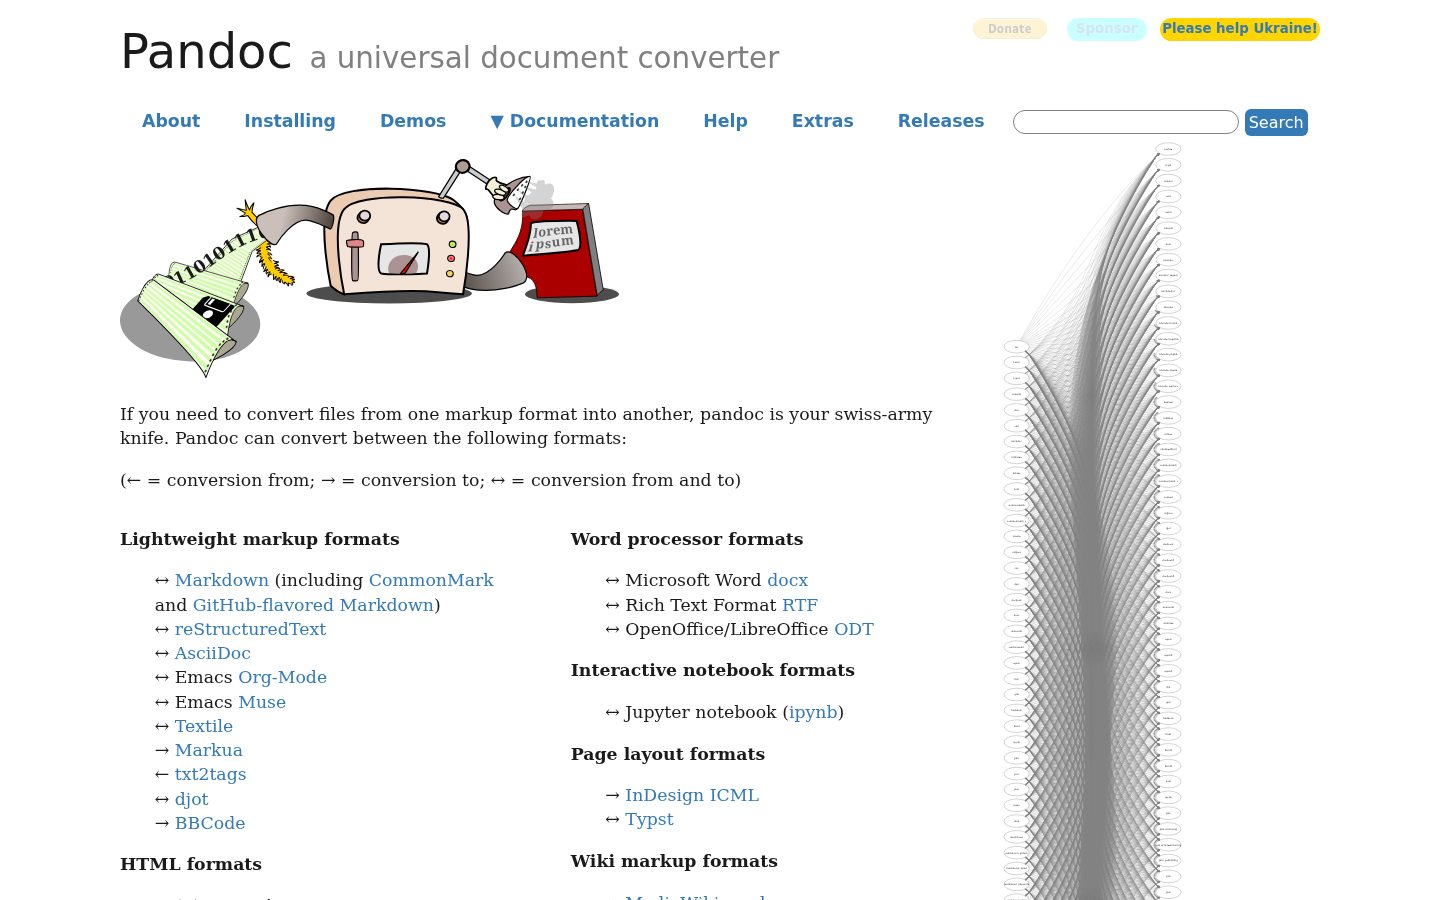The width and height of the screenshot is (1440, 900).
Task: Open the InDesign ICML link
Action: [692, 795]
